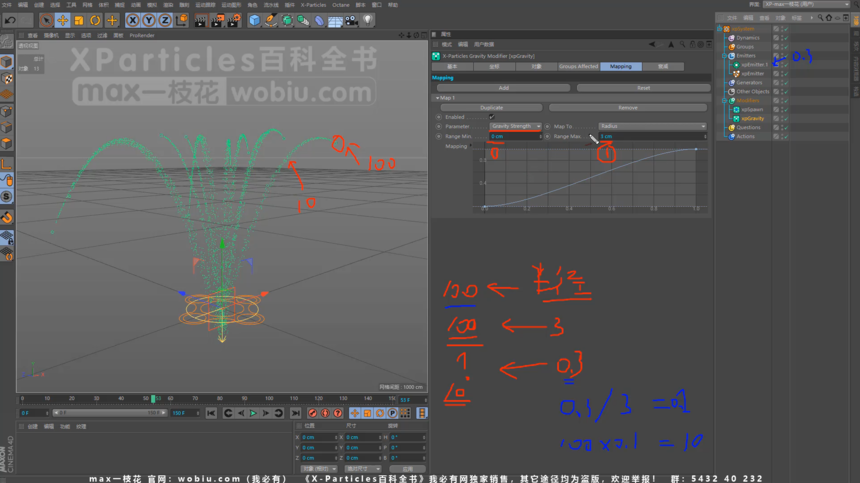The image size is (860, 483).
Task: Expand the Mapping curve disclosure arrow
Action: pyautogui.click(x=471, y=146)
